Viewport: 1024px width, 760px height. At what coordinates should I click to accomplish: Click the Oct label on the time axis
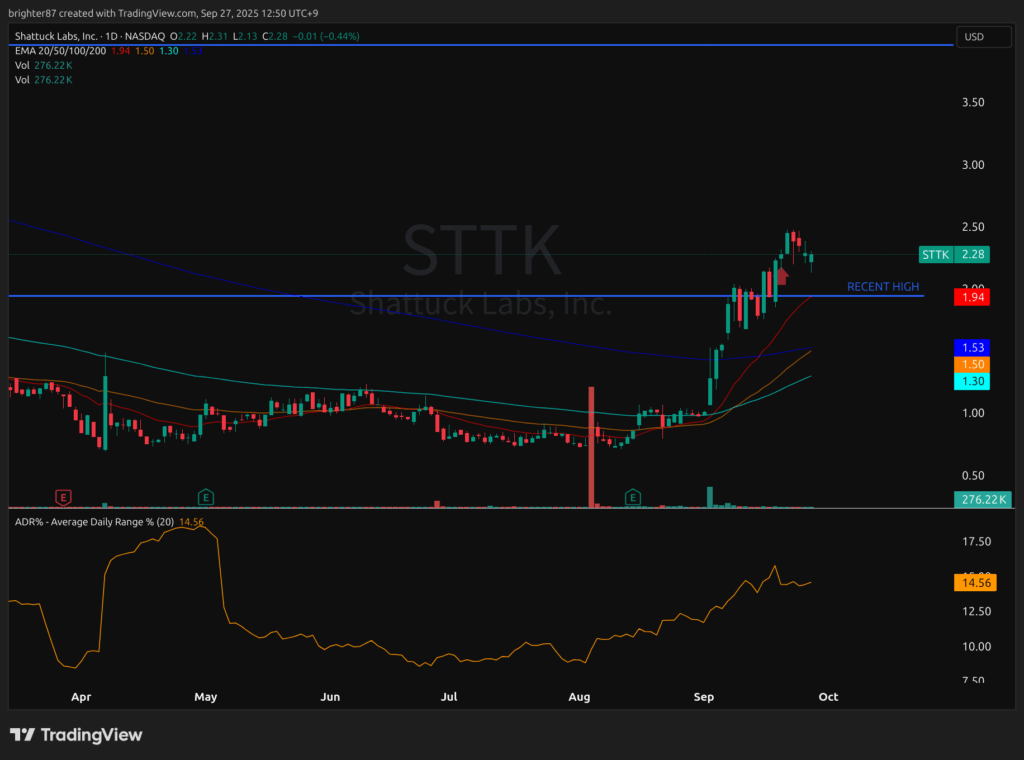point(828,697)
